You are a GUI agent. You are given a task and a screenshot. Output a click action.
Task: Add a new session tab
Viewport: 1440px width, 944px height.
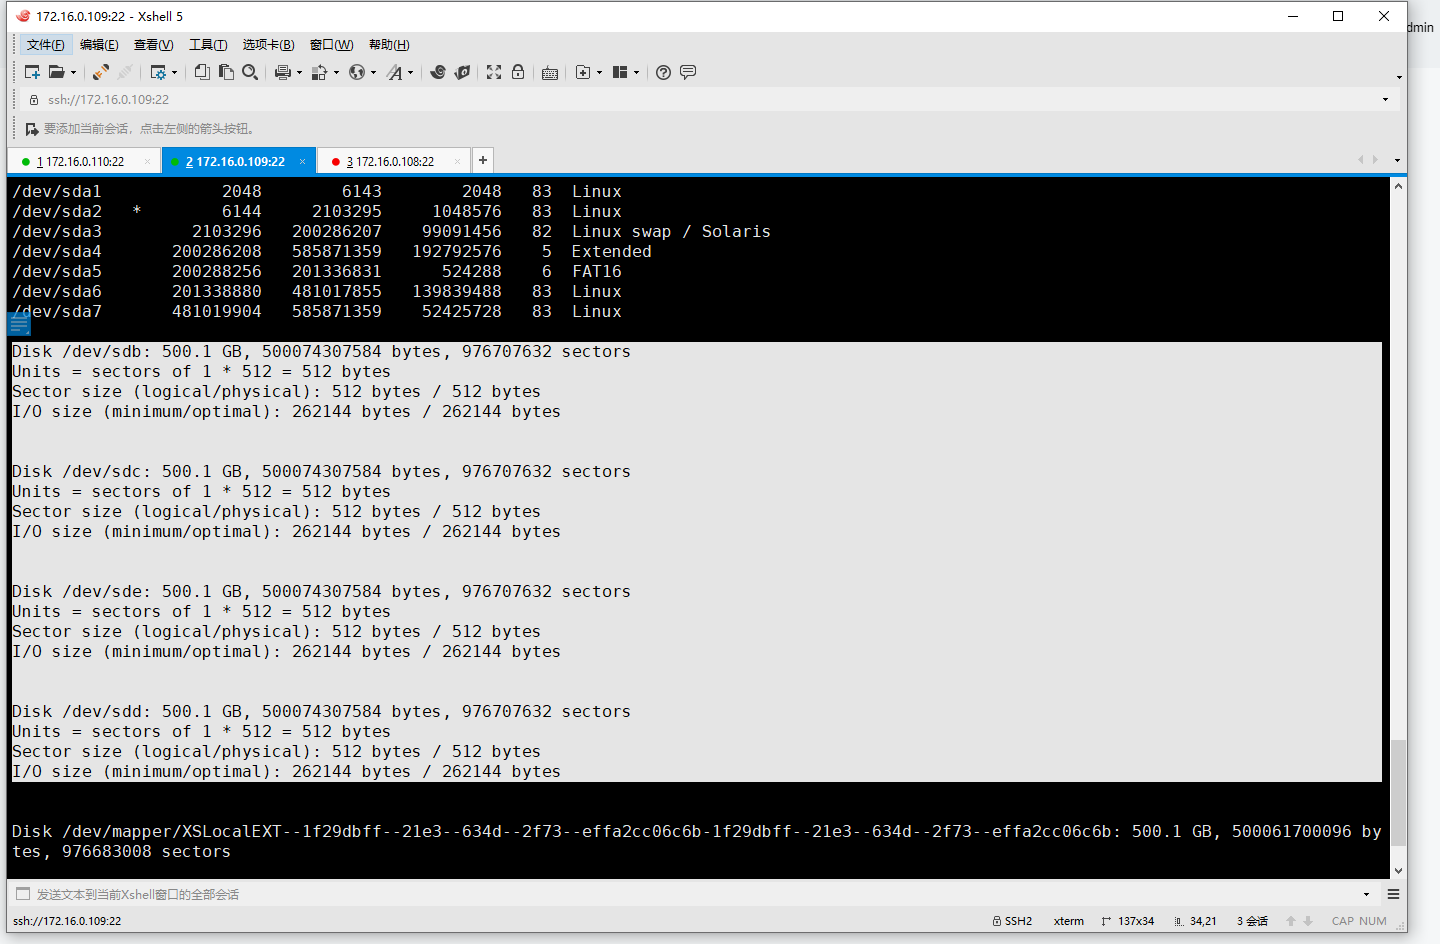pos(482,160)
